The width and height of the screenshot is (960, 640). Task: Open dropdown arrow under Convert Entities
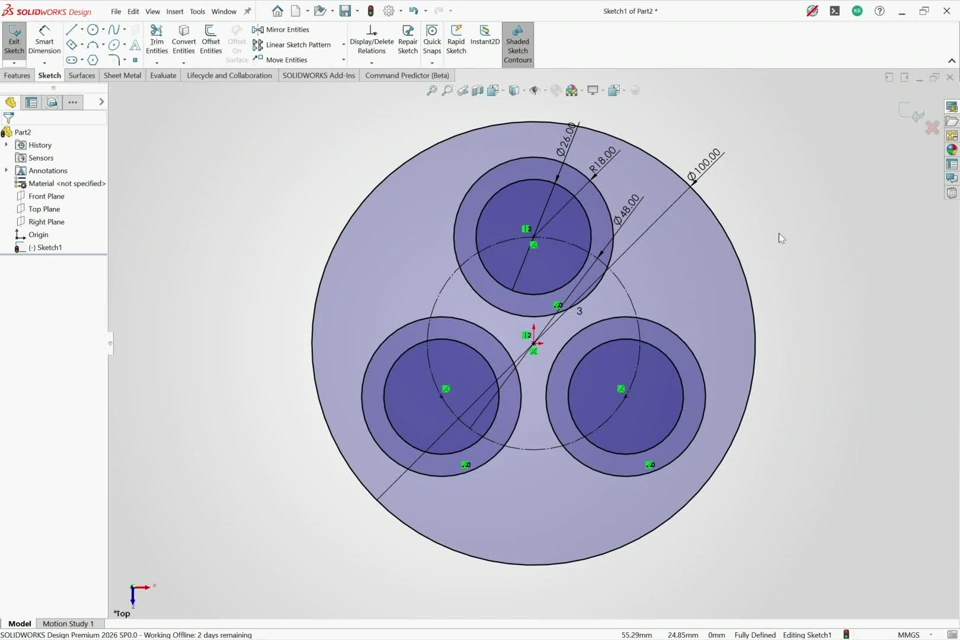[x=184, y=63]
